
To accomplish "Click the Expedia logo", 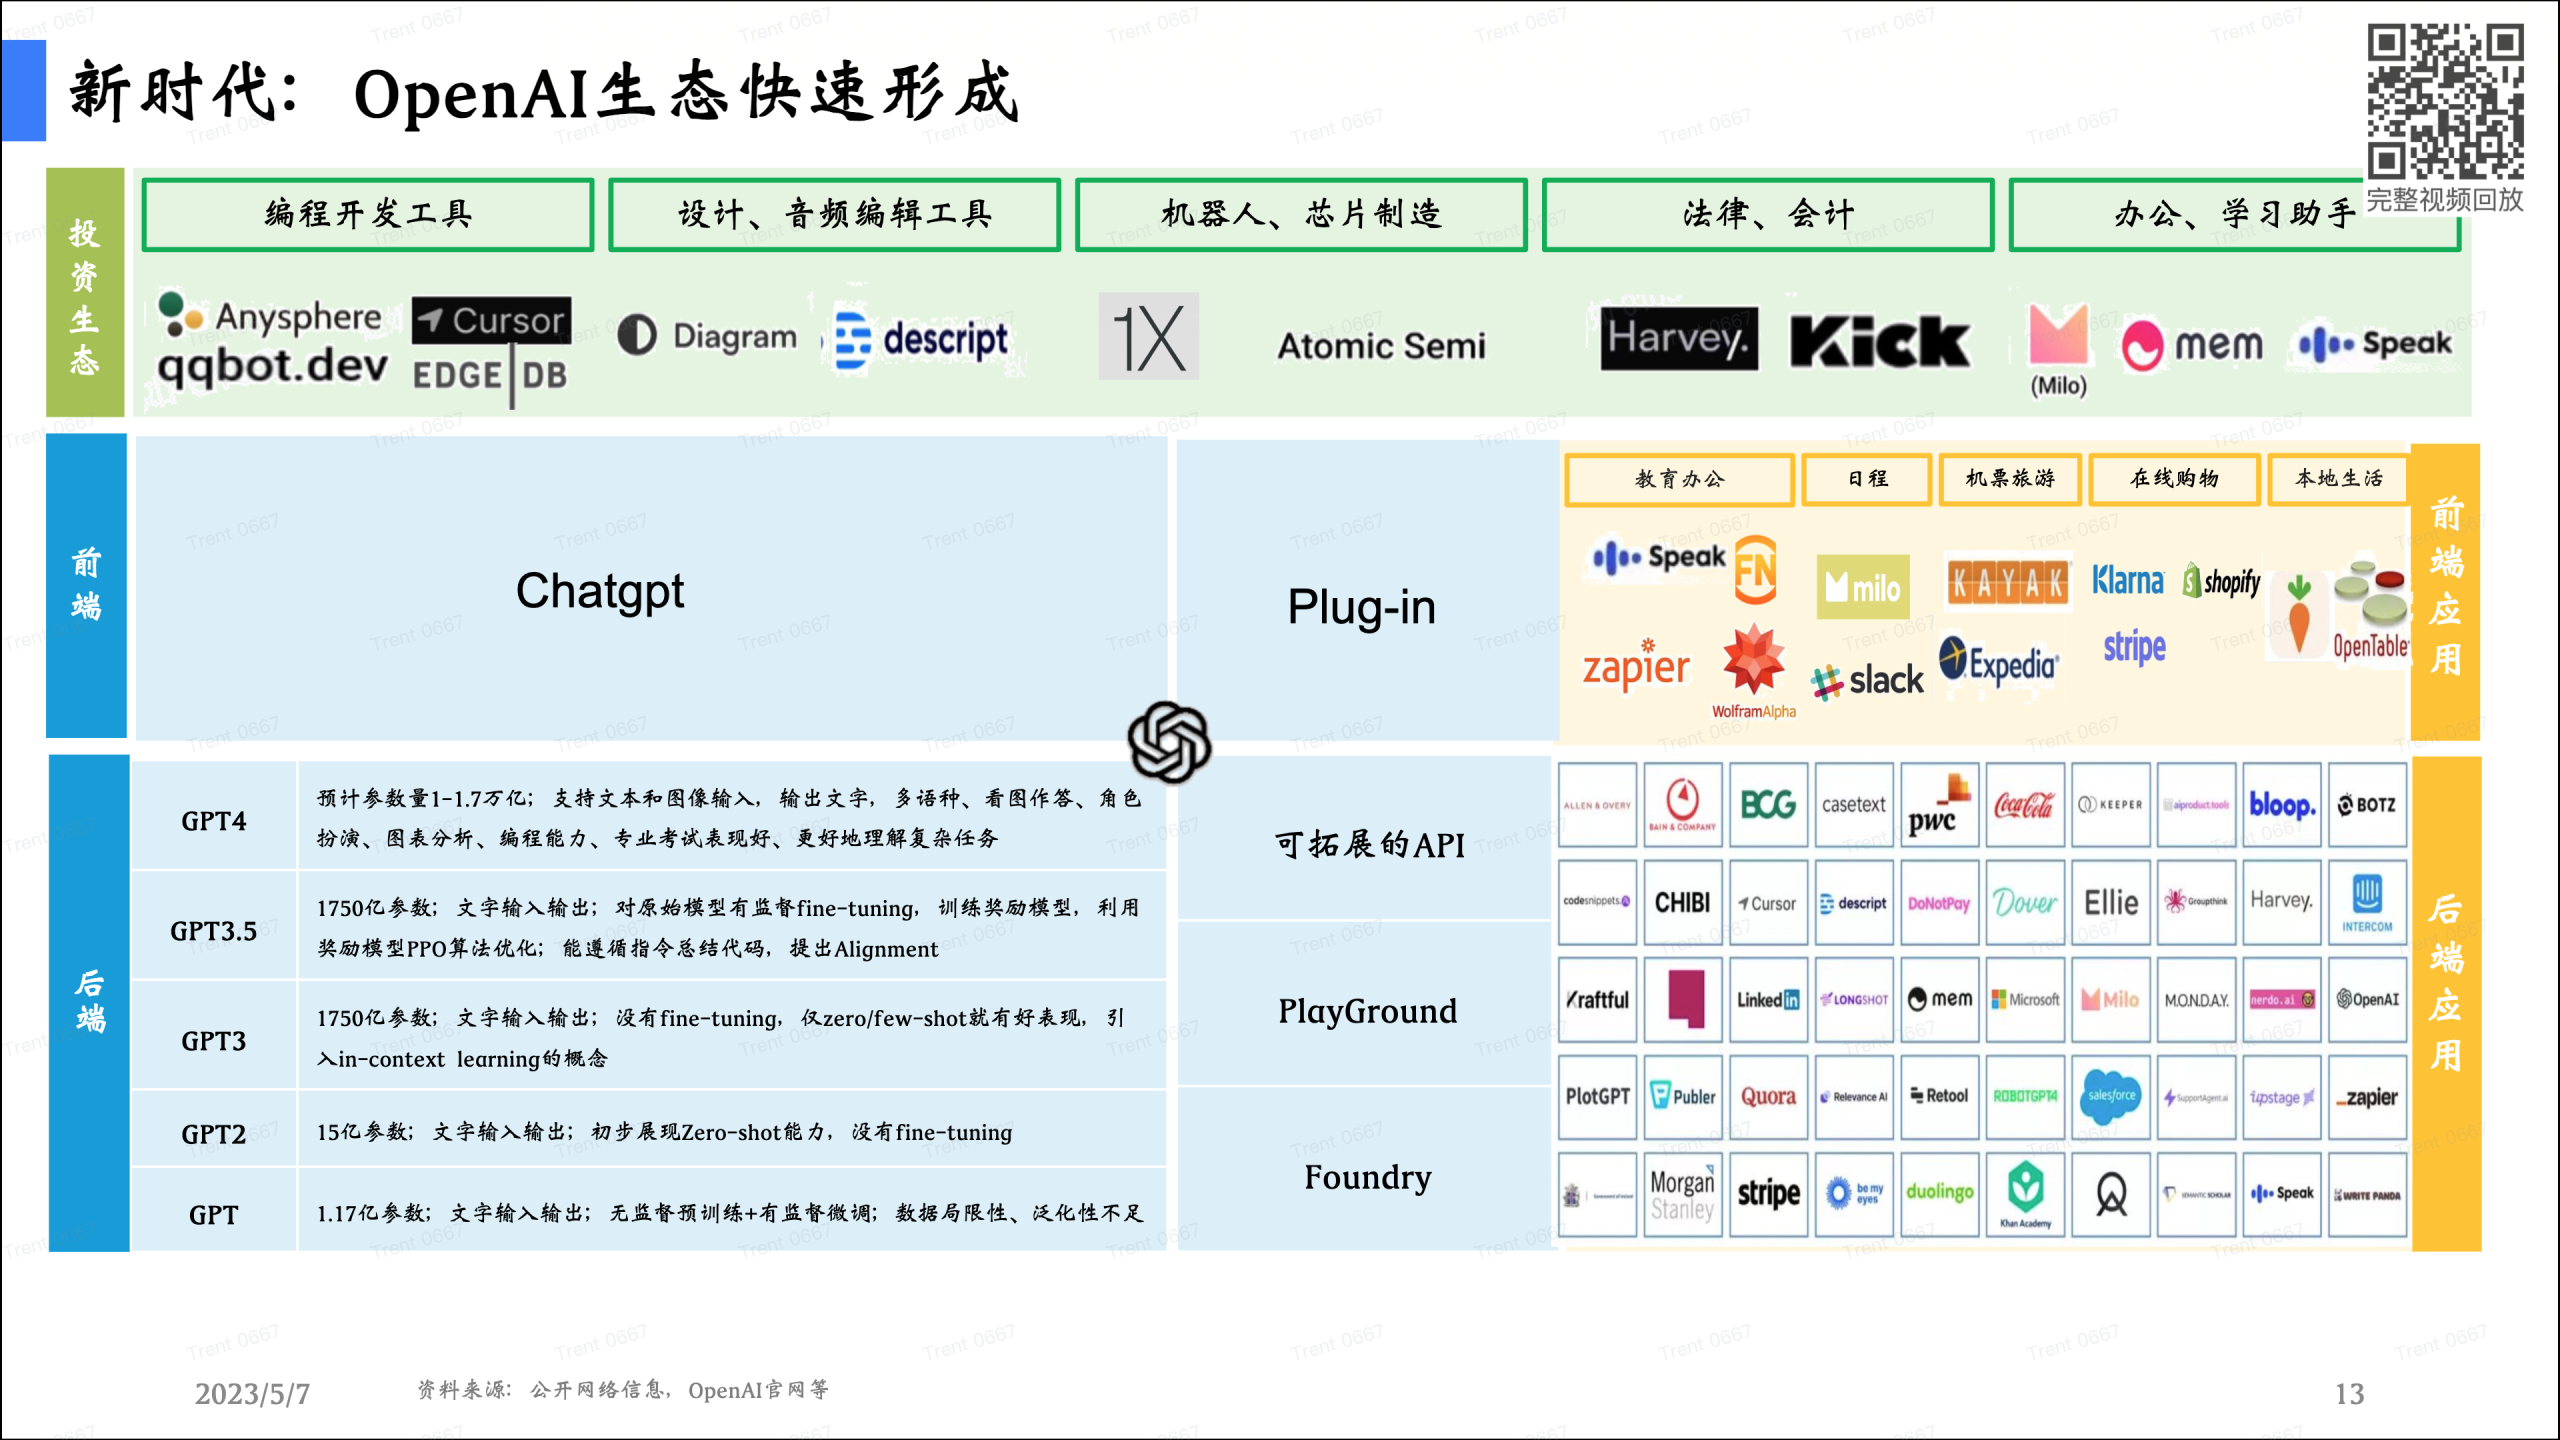I will (1999, 661).
